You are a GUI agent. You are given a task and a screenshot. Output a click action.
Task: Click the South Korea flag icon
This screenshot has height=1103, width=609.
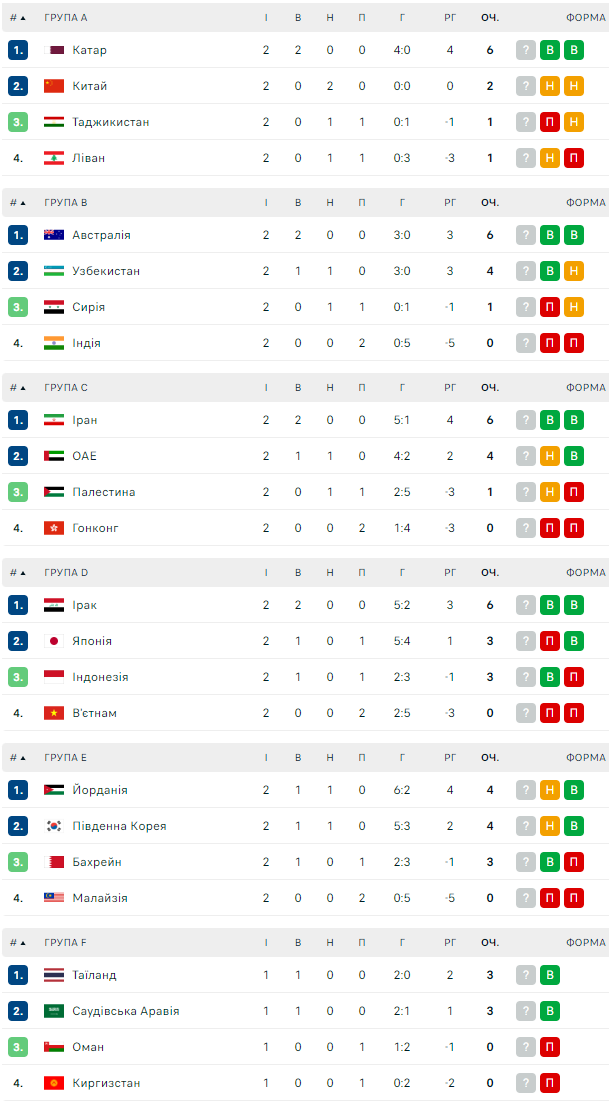point(54,826)
